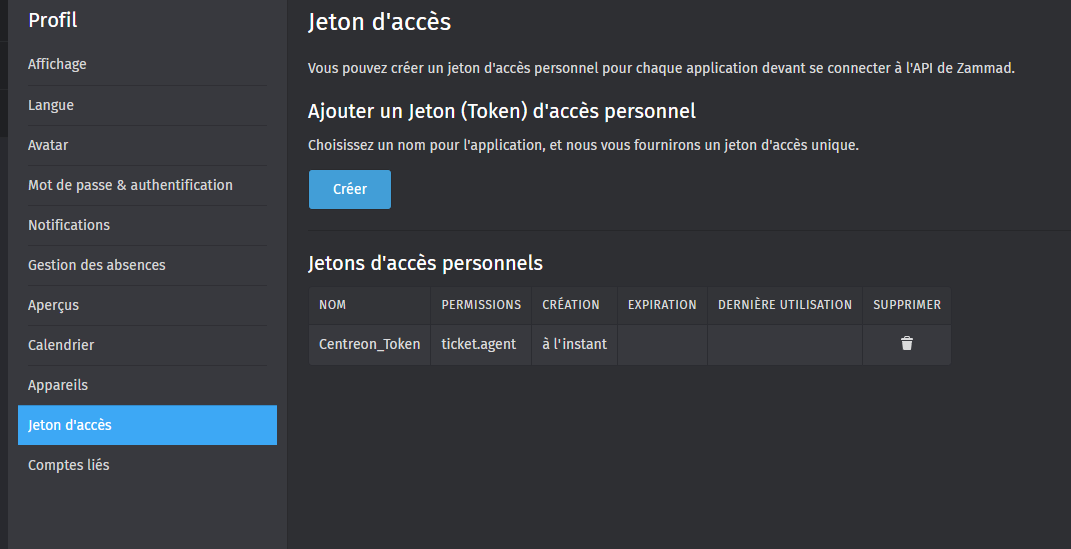
Task: Select the Centreon_Token name cell
Action: click(x=370, y=344)
